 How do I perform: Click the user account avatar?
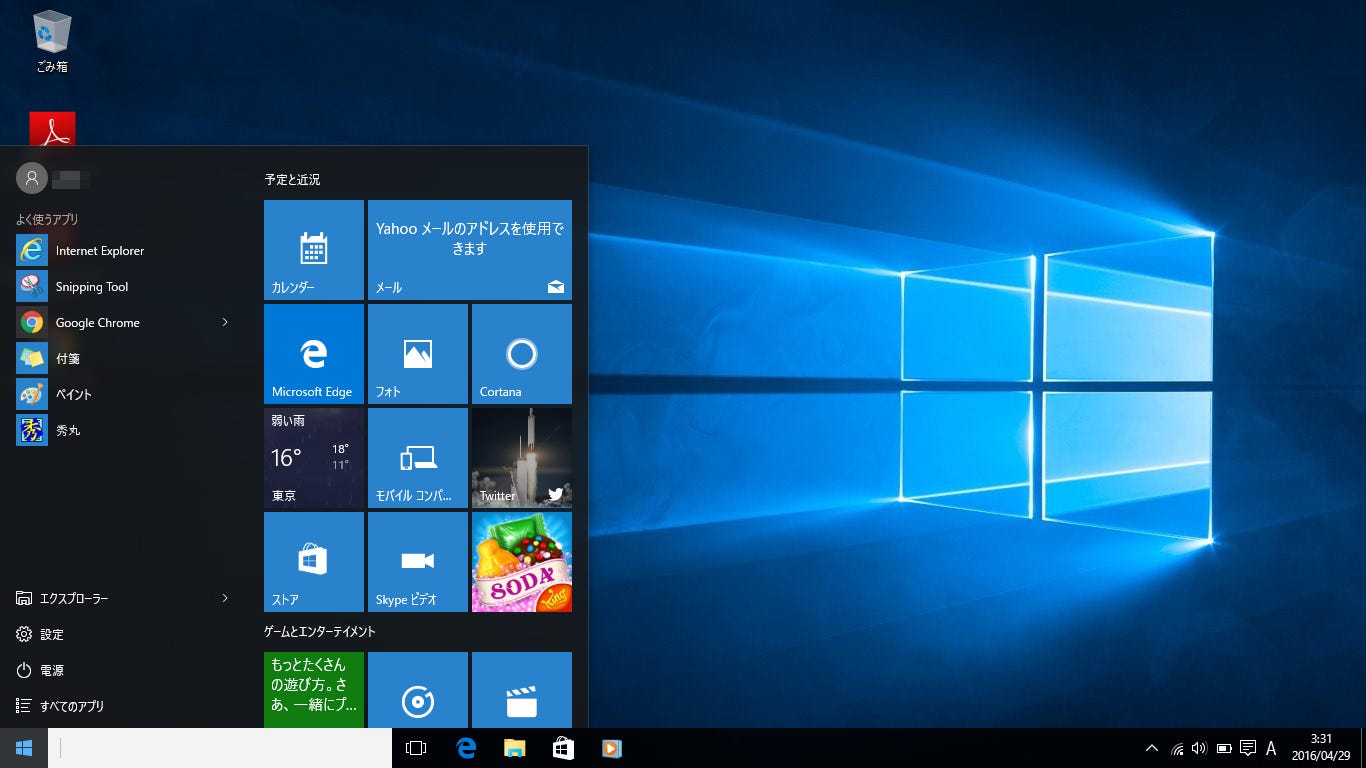tap(32, 178)
